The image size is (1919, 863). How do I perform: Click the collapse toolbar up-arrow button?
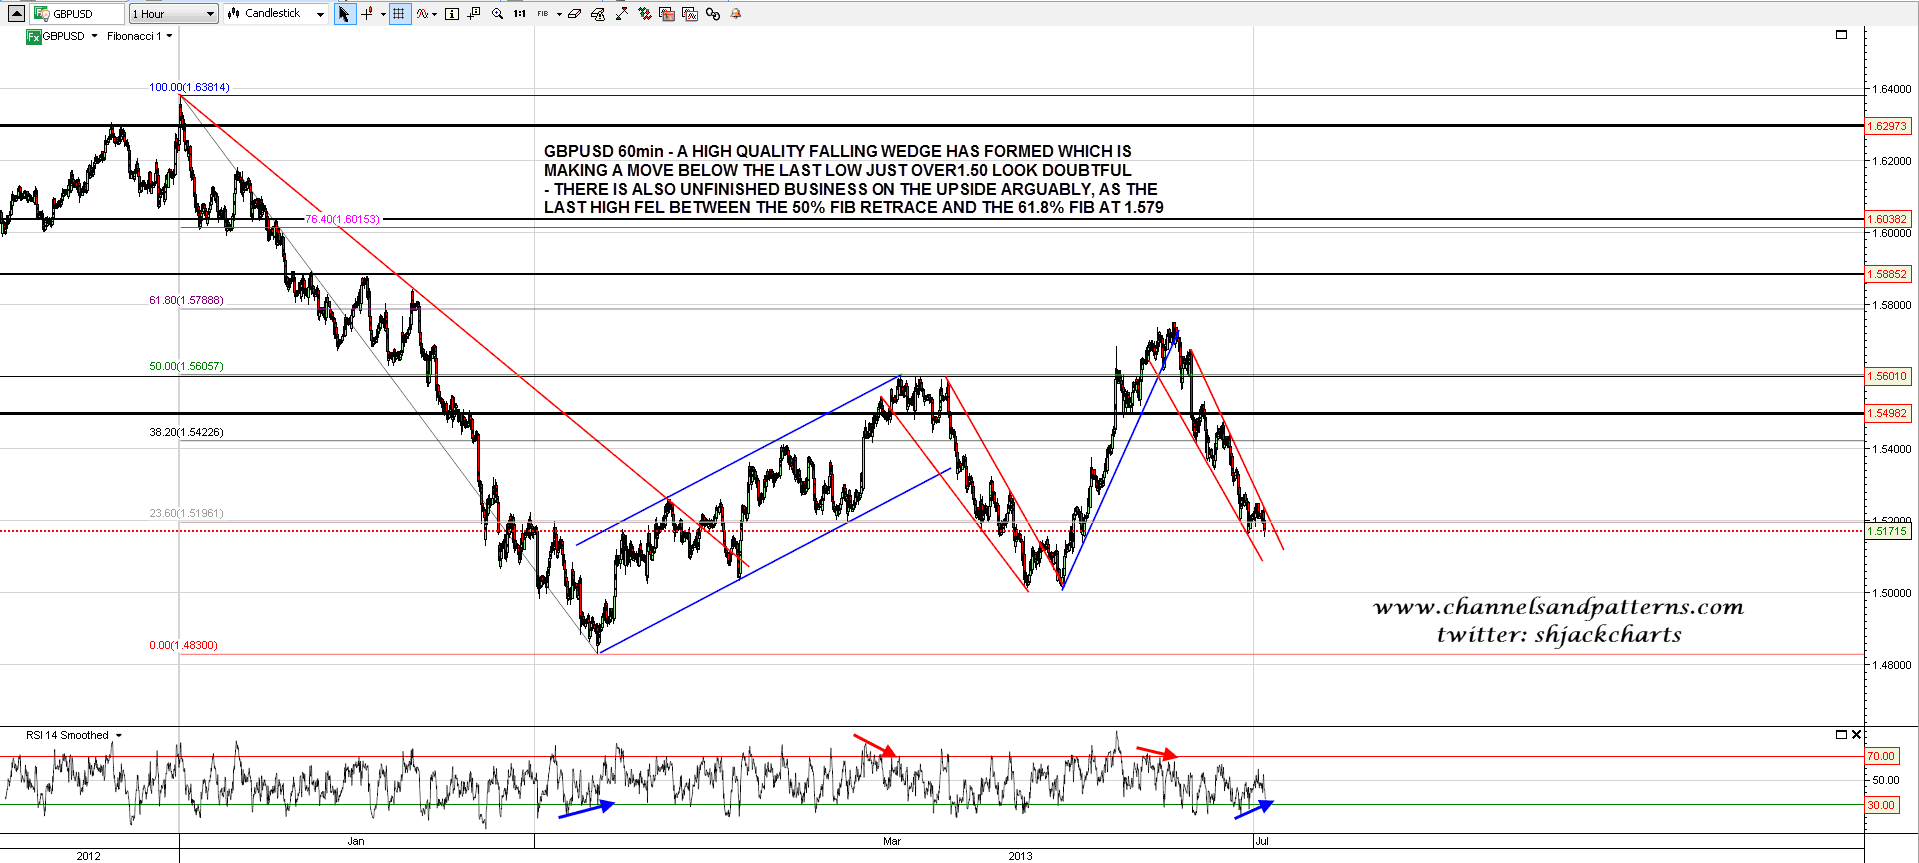(x=16, y=14)
